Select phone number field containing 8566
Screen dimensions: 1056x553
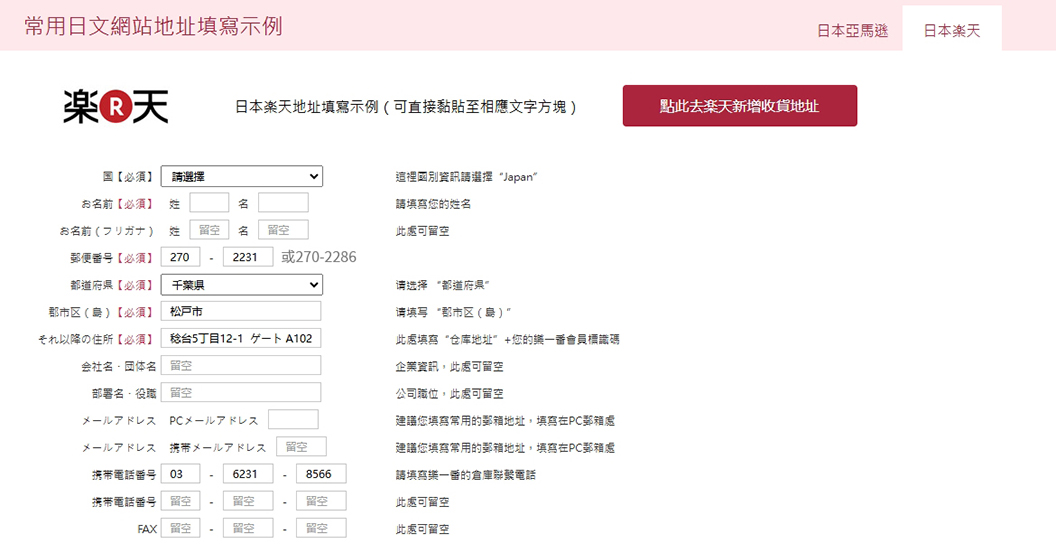[321, 474]
